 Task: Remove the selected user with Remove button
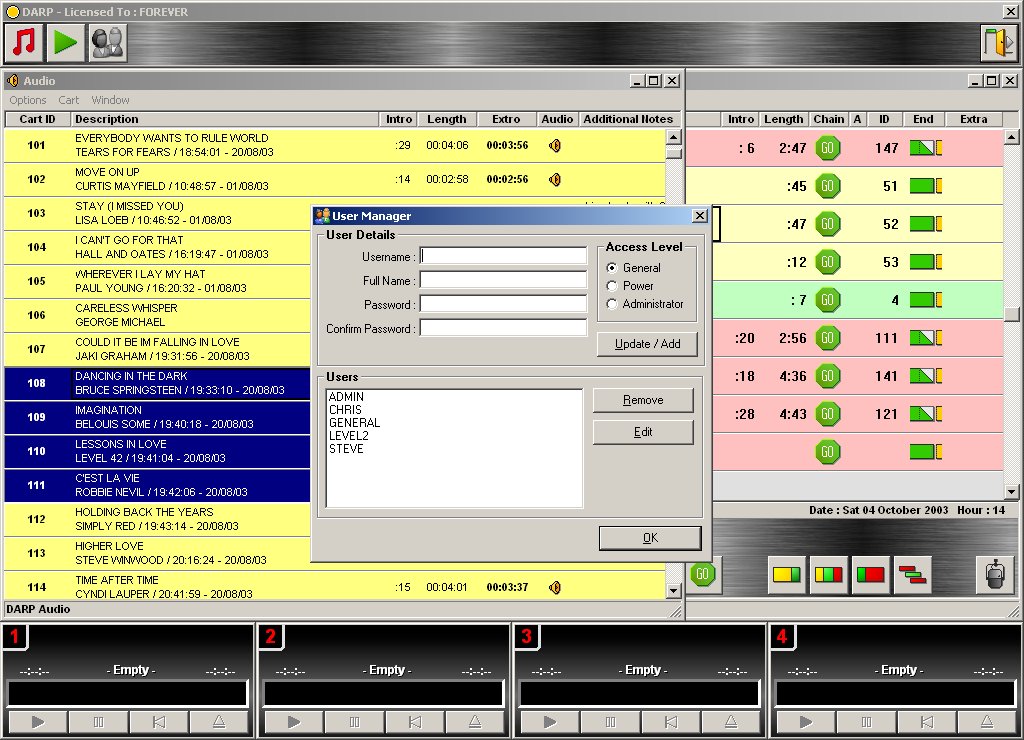tap(643, 400)
